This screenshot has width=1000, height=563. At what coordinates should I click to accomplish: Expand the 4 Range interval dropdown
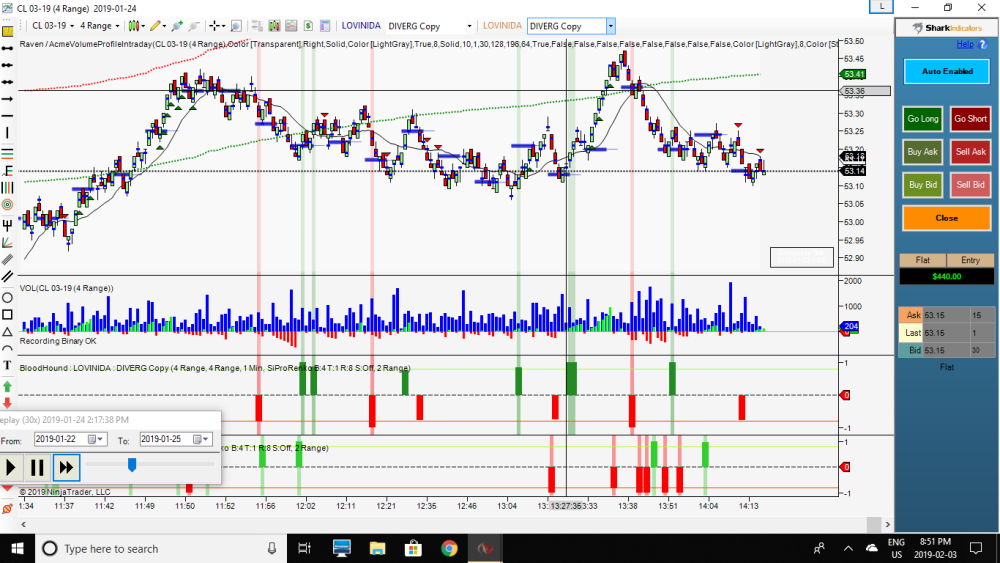pyautogui.click(x=100, y=26)
